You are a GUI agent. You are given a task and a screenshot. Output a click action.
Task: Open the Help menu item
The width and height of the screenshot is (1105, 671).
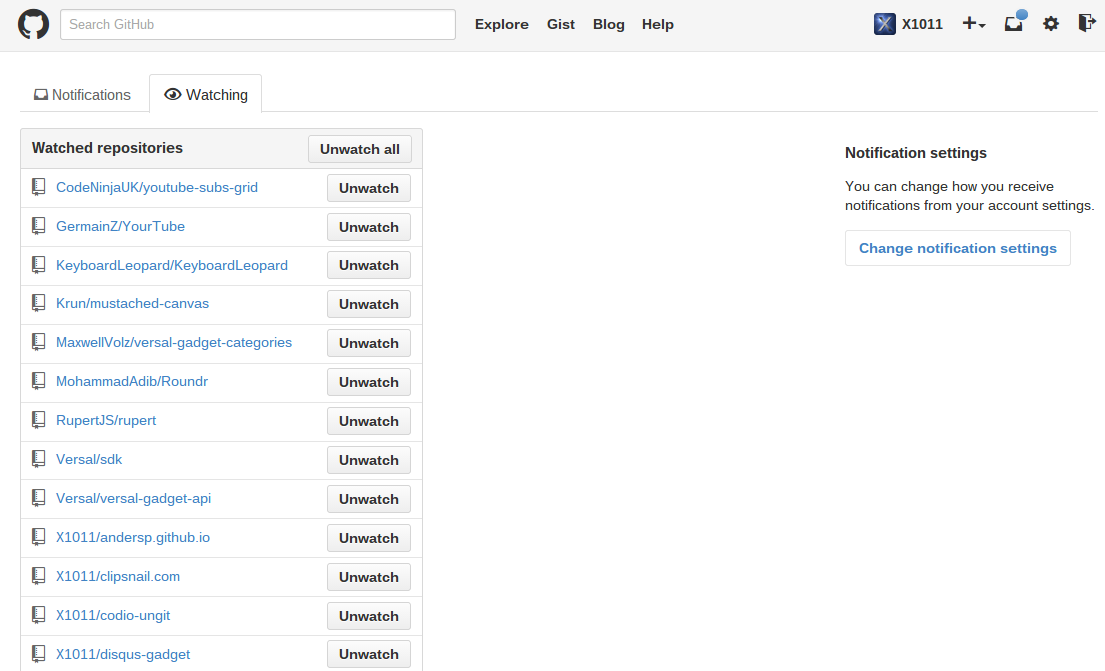point(658,24)
